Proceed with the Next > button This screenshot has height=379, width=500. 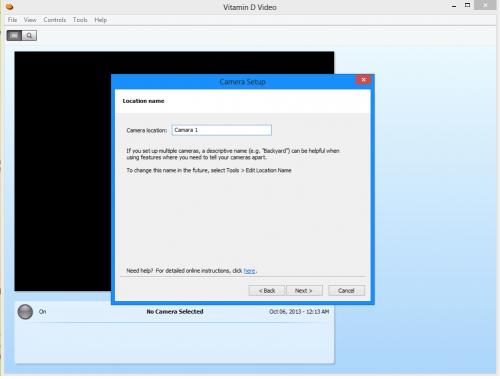[x=304, y=291]
